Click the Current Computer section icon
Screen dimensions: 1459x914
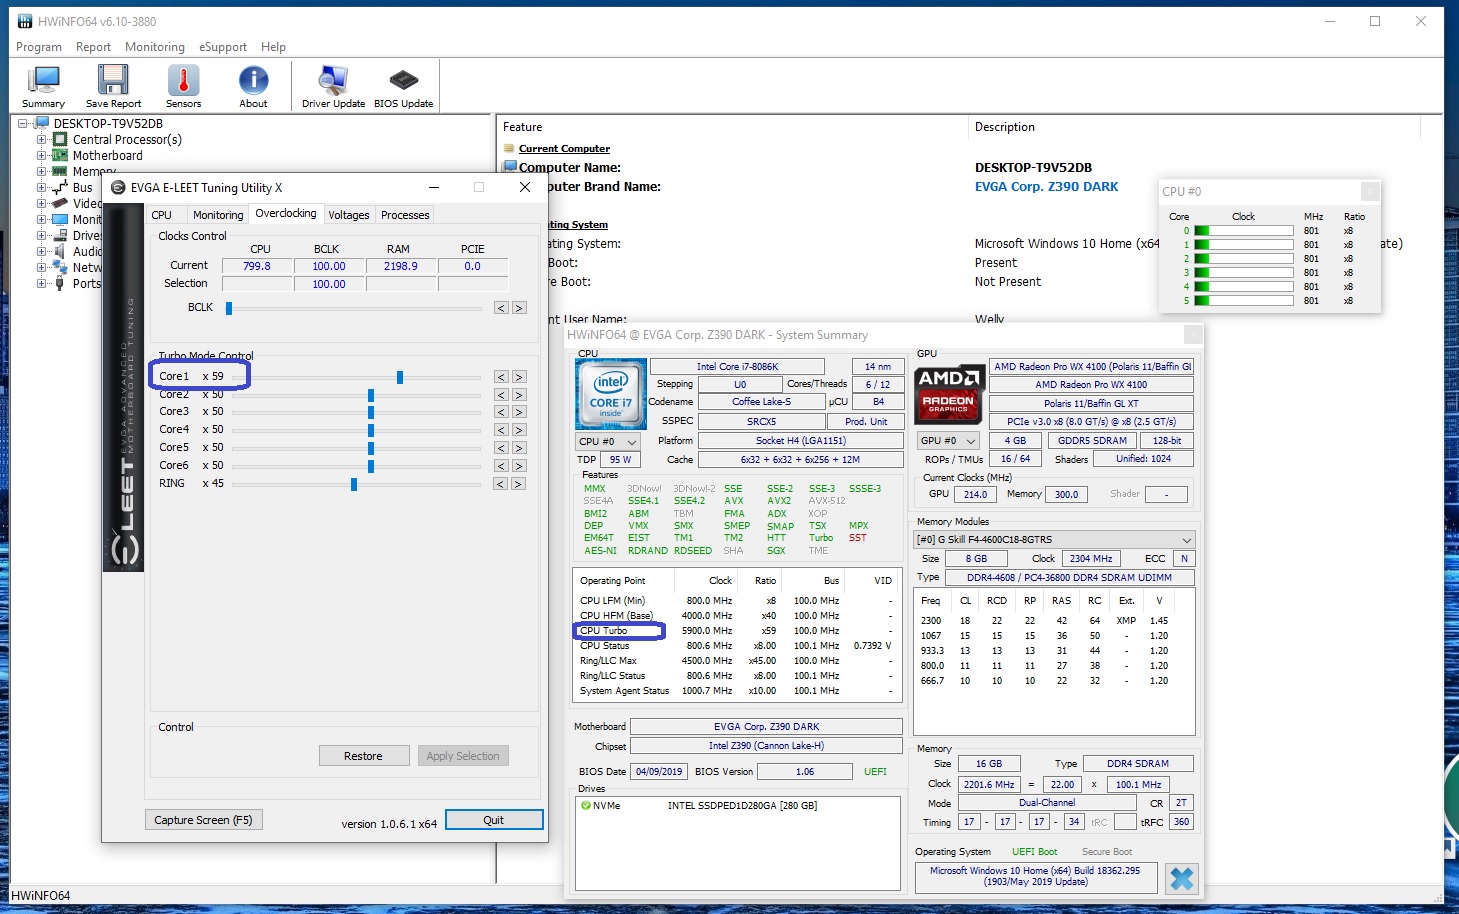[x=509, y=149]
